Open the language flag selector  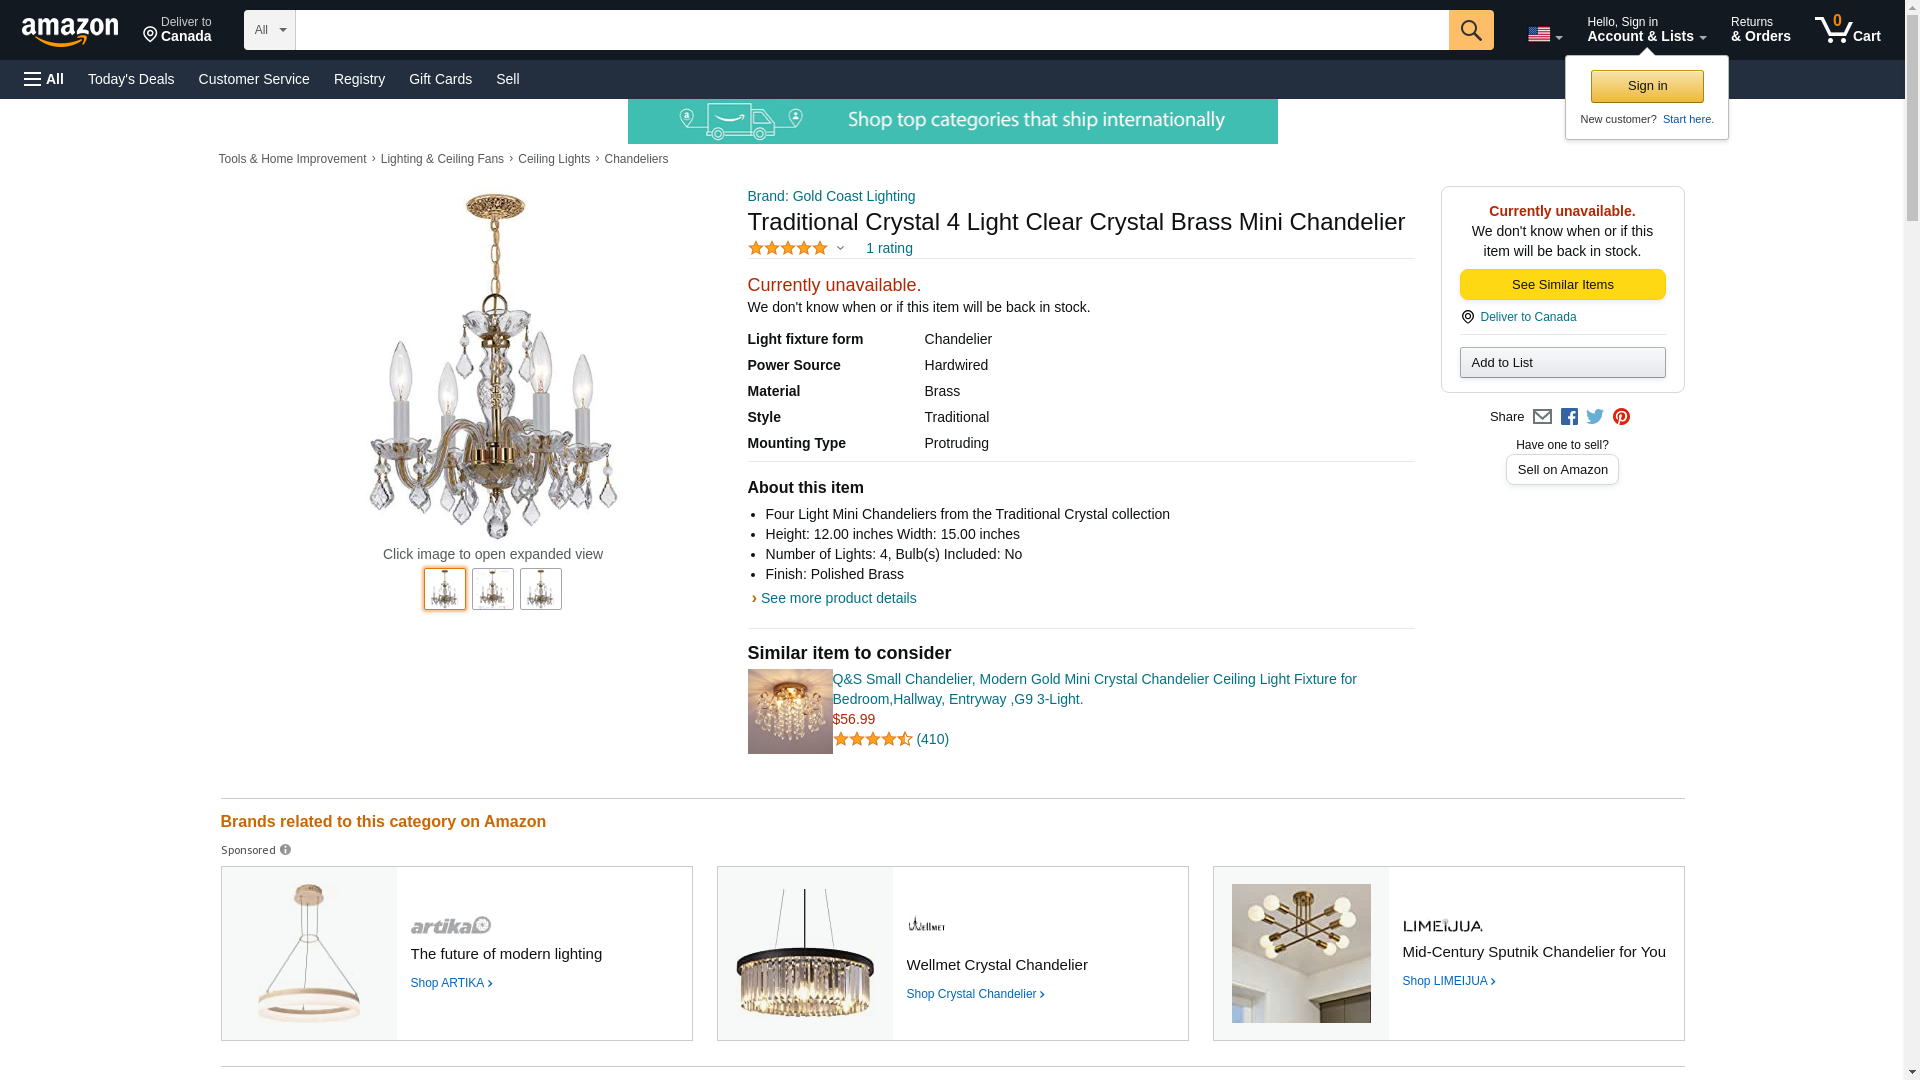(x=1544, y=35)
